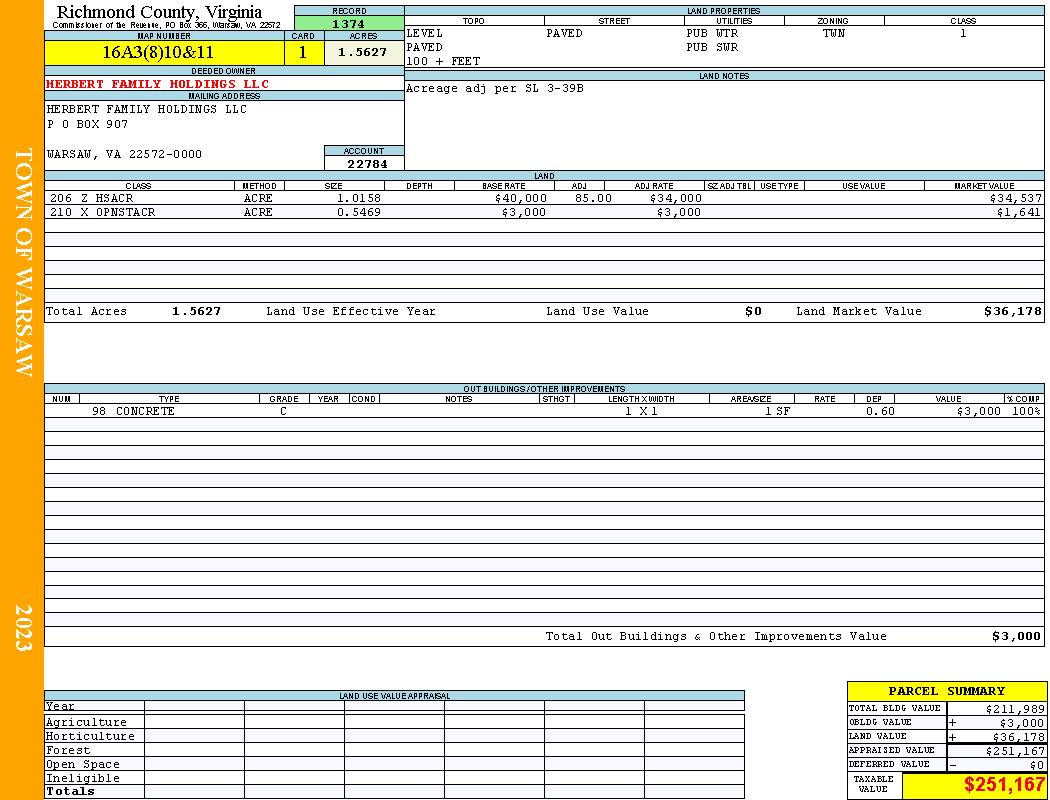Click zoning value TWN

(x=834, y=33)
